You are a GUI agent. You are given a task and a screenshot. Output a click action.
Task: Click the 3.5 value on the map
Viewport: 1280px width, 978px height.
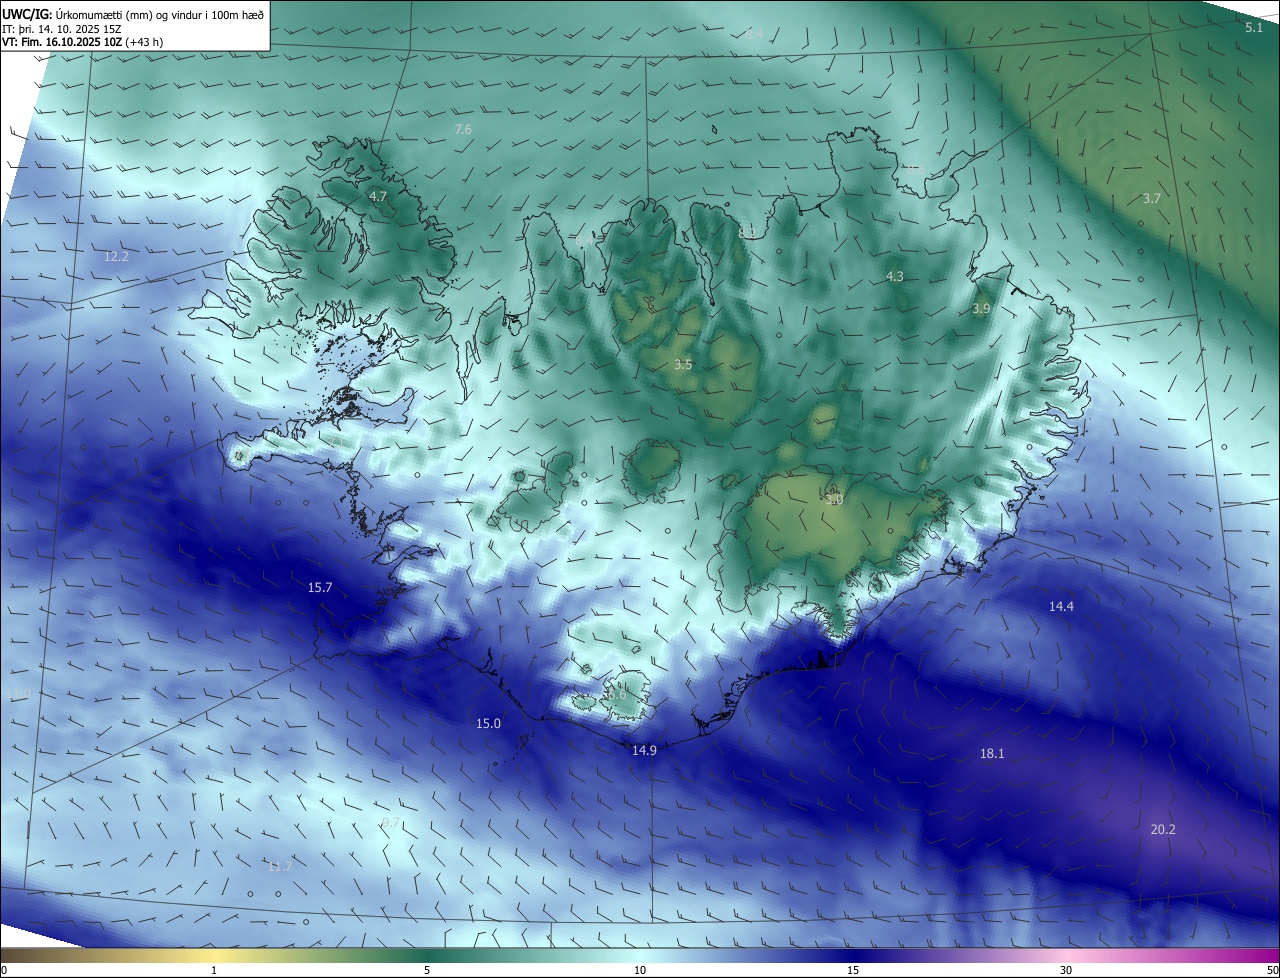click(x=683, y=365)
